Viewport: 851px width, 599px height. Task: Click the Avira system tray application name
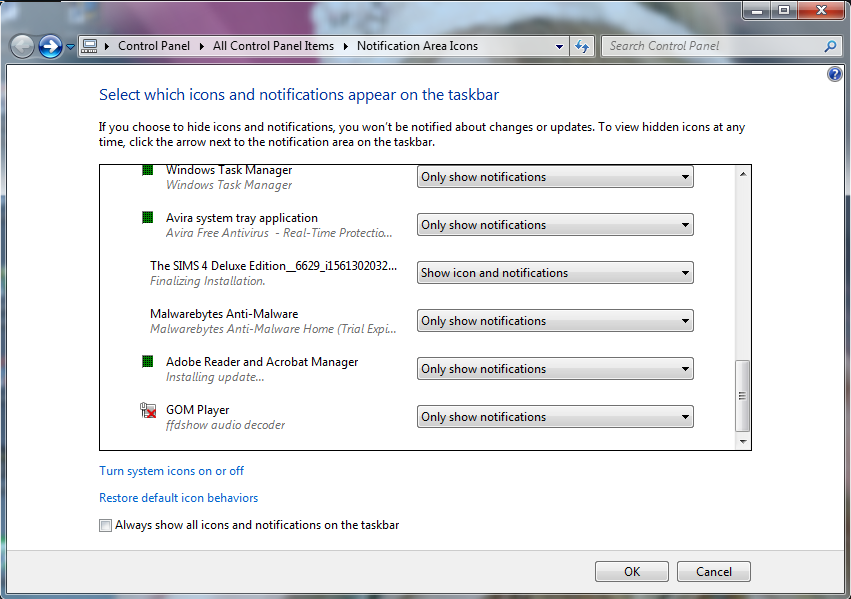(242, 218)
